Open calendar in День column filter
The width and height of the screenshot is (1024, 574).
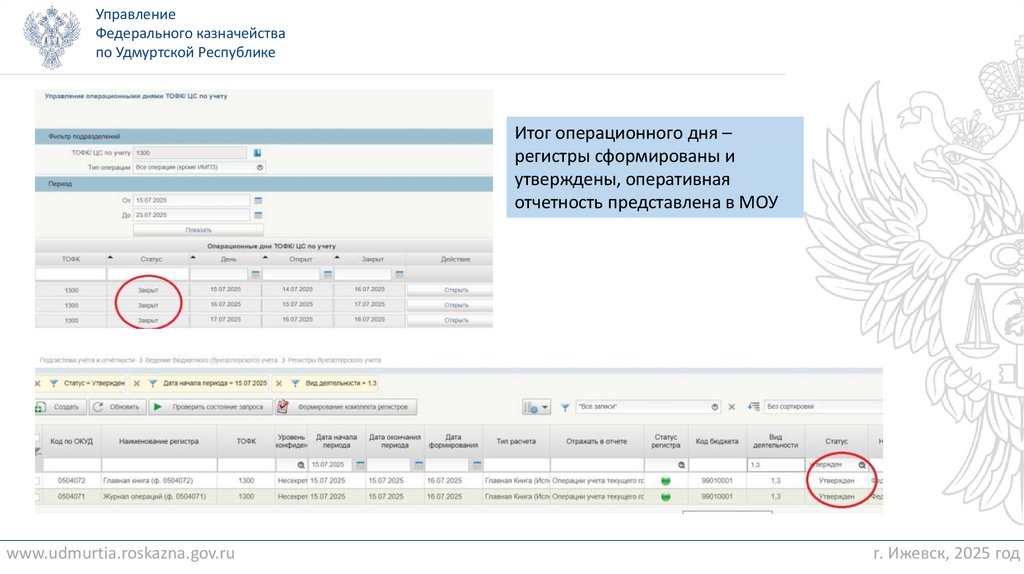click(255, 274)
